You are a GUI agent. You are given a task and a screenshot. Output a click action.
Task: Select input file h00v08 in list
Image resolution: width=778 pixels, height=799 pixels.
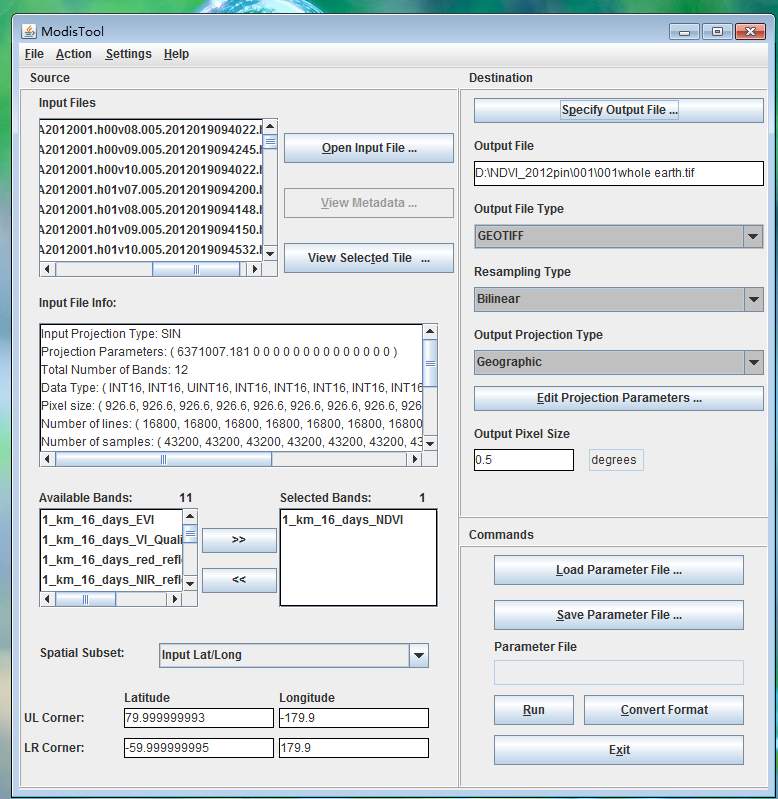151,130
